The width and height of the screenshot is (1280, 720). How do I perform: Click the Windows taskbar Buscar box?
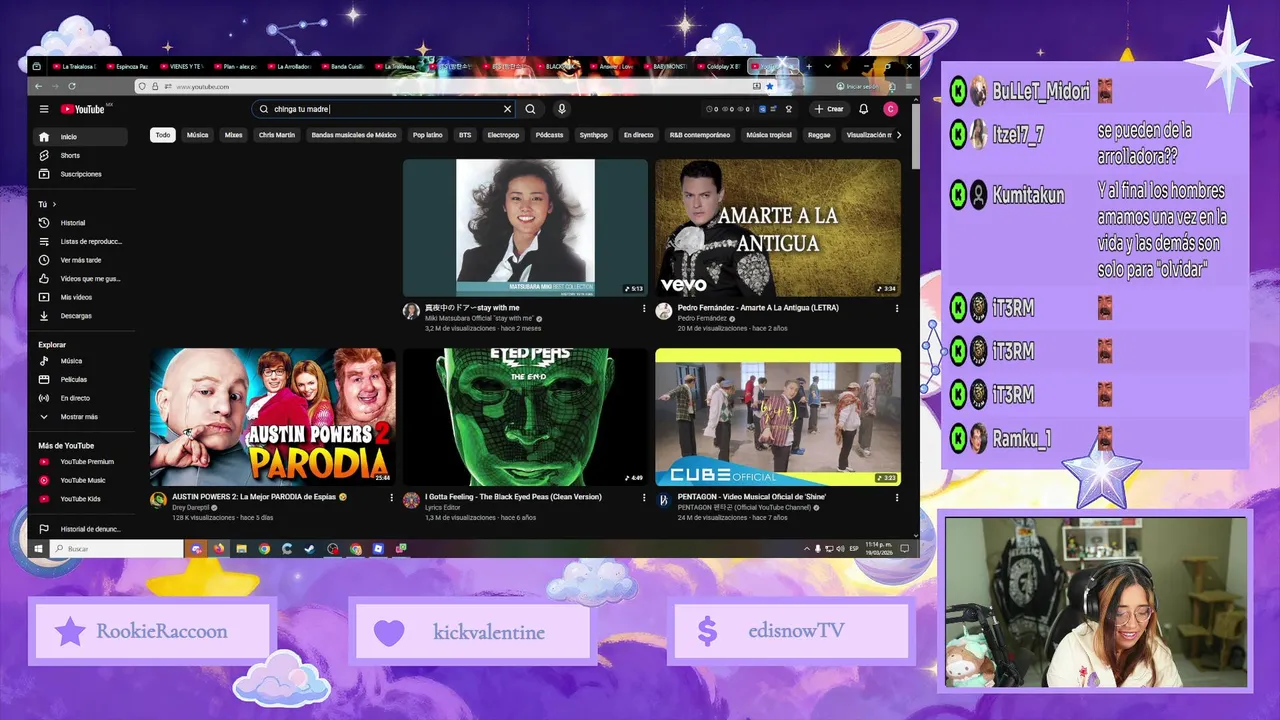pos(116,548)
